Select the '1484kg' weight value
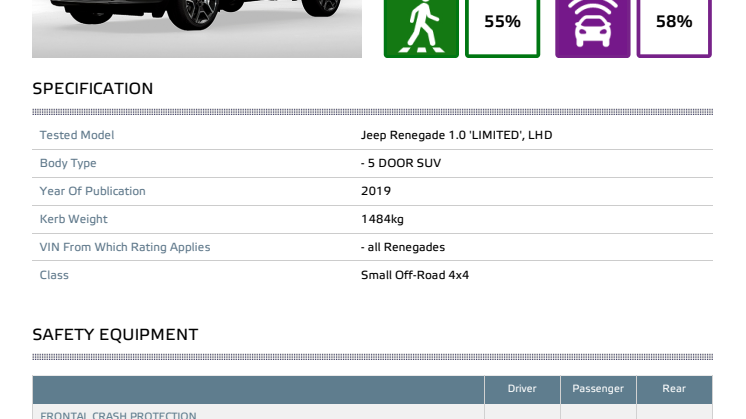Screen dimensions: 746x419 (382, 219)
